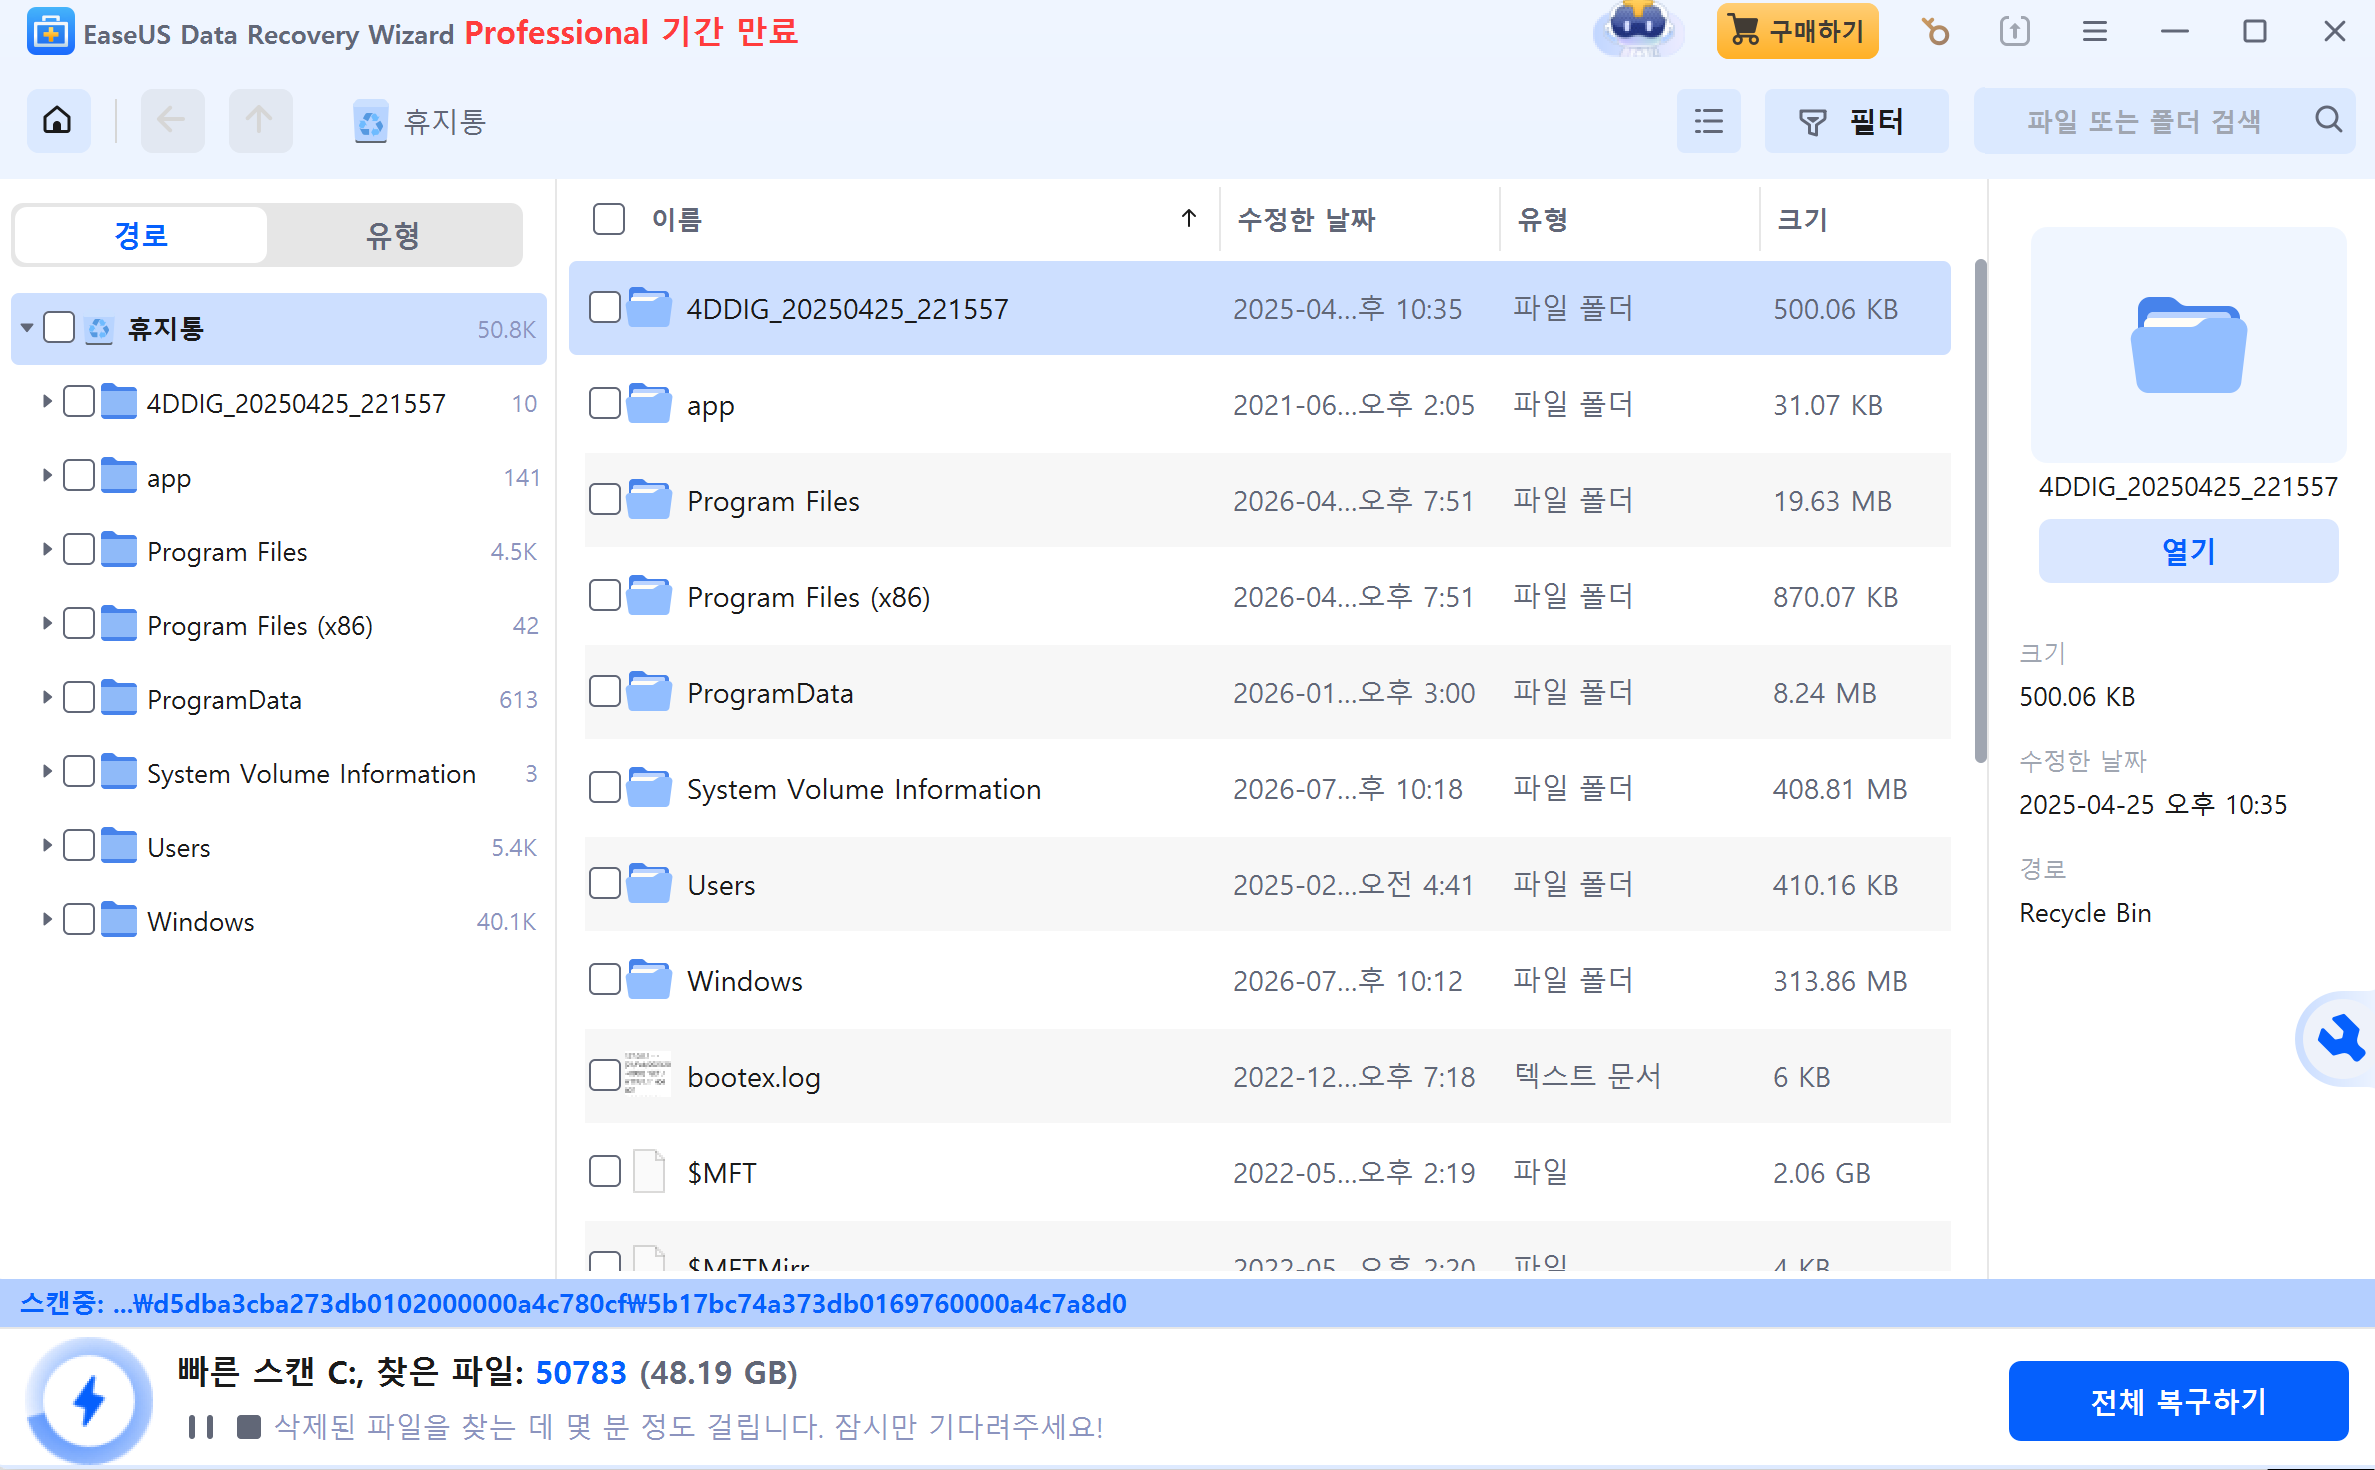Click the quick scan lightning progress icon
This screenshot has width=2375, height=1470.
(x=89, y=1400)
